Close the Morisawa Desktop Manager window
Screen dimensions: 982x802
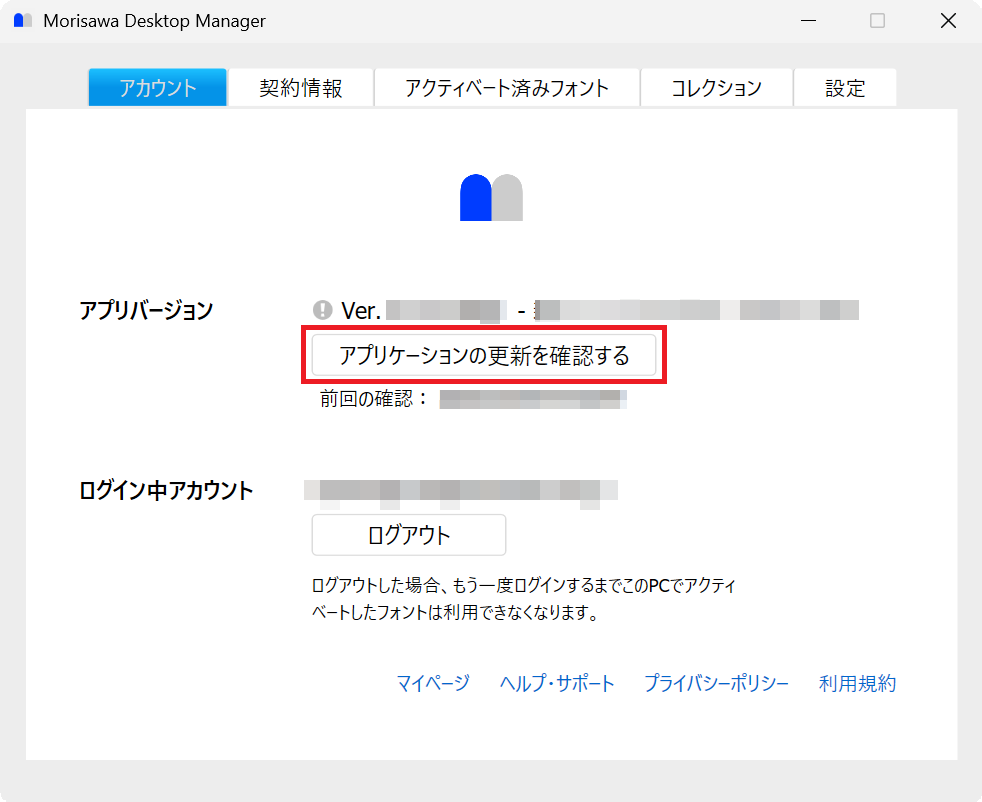948,21
